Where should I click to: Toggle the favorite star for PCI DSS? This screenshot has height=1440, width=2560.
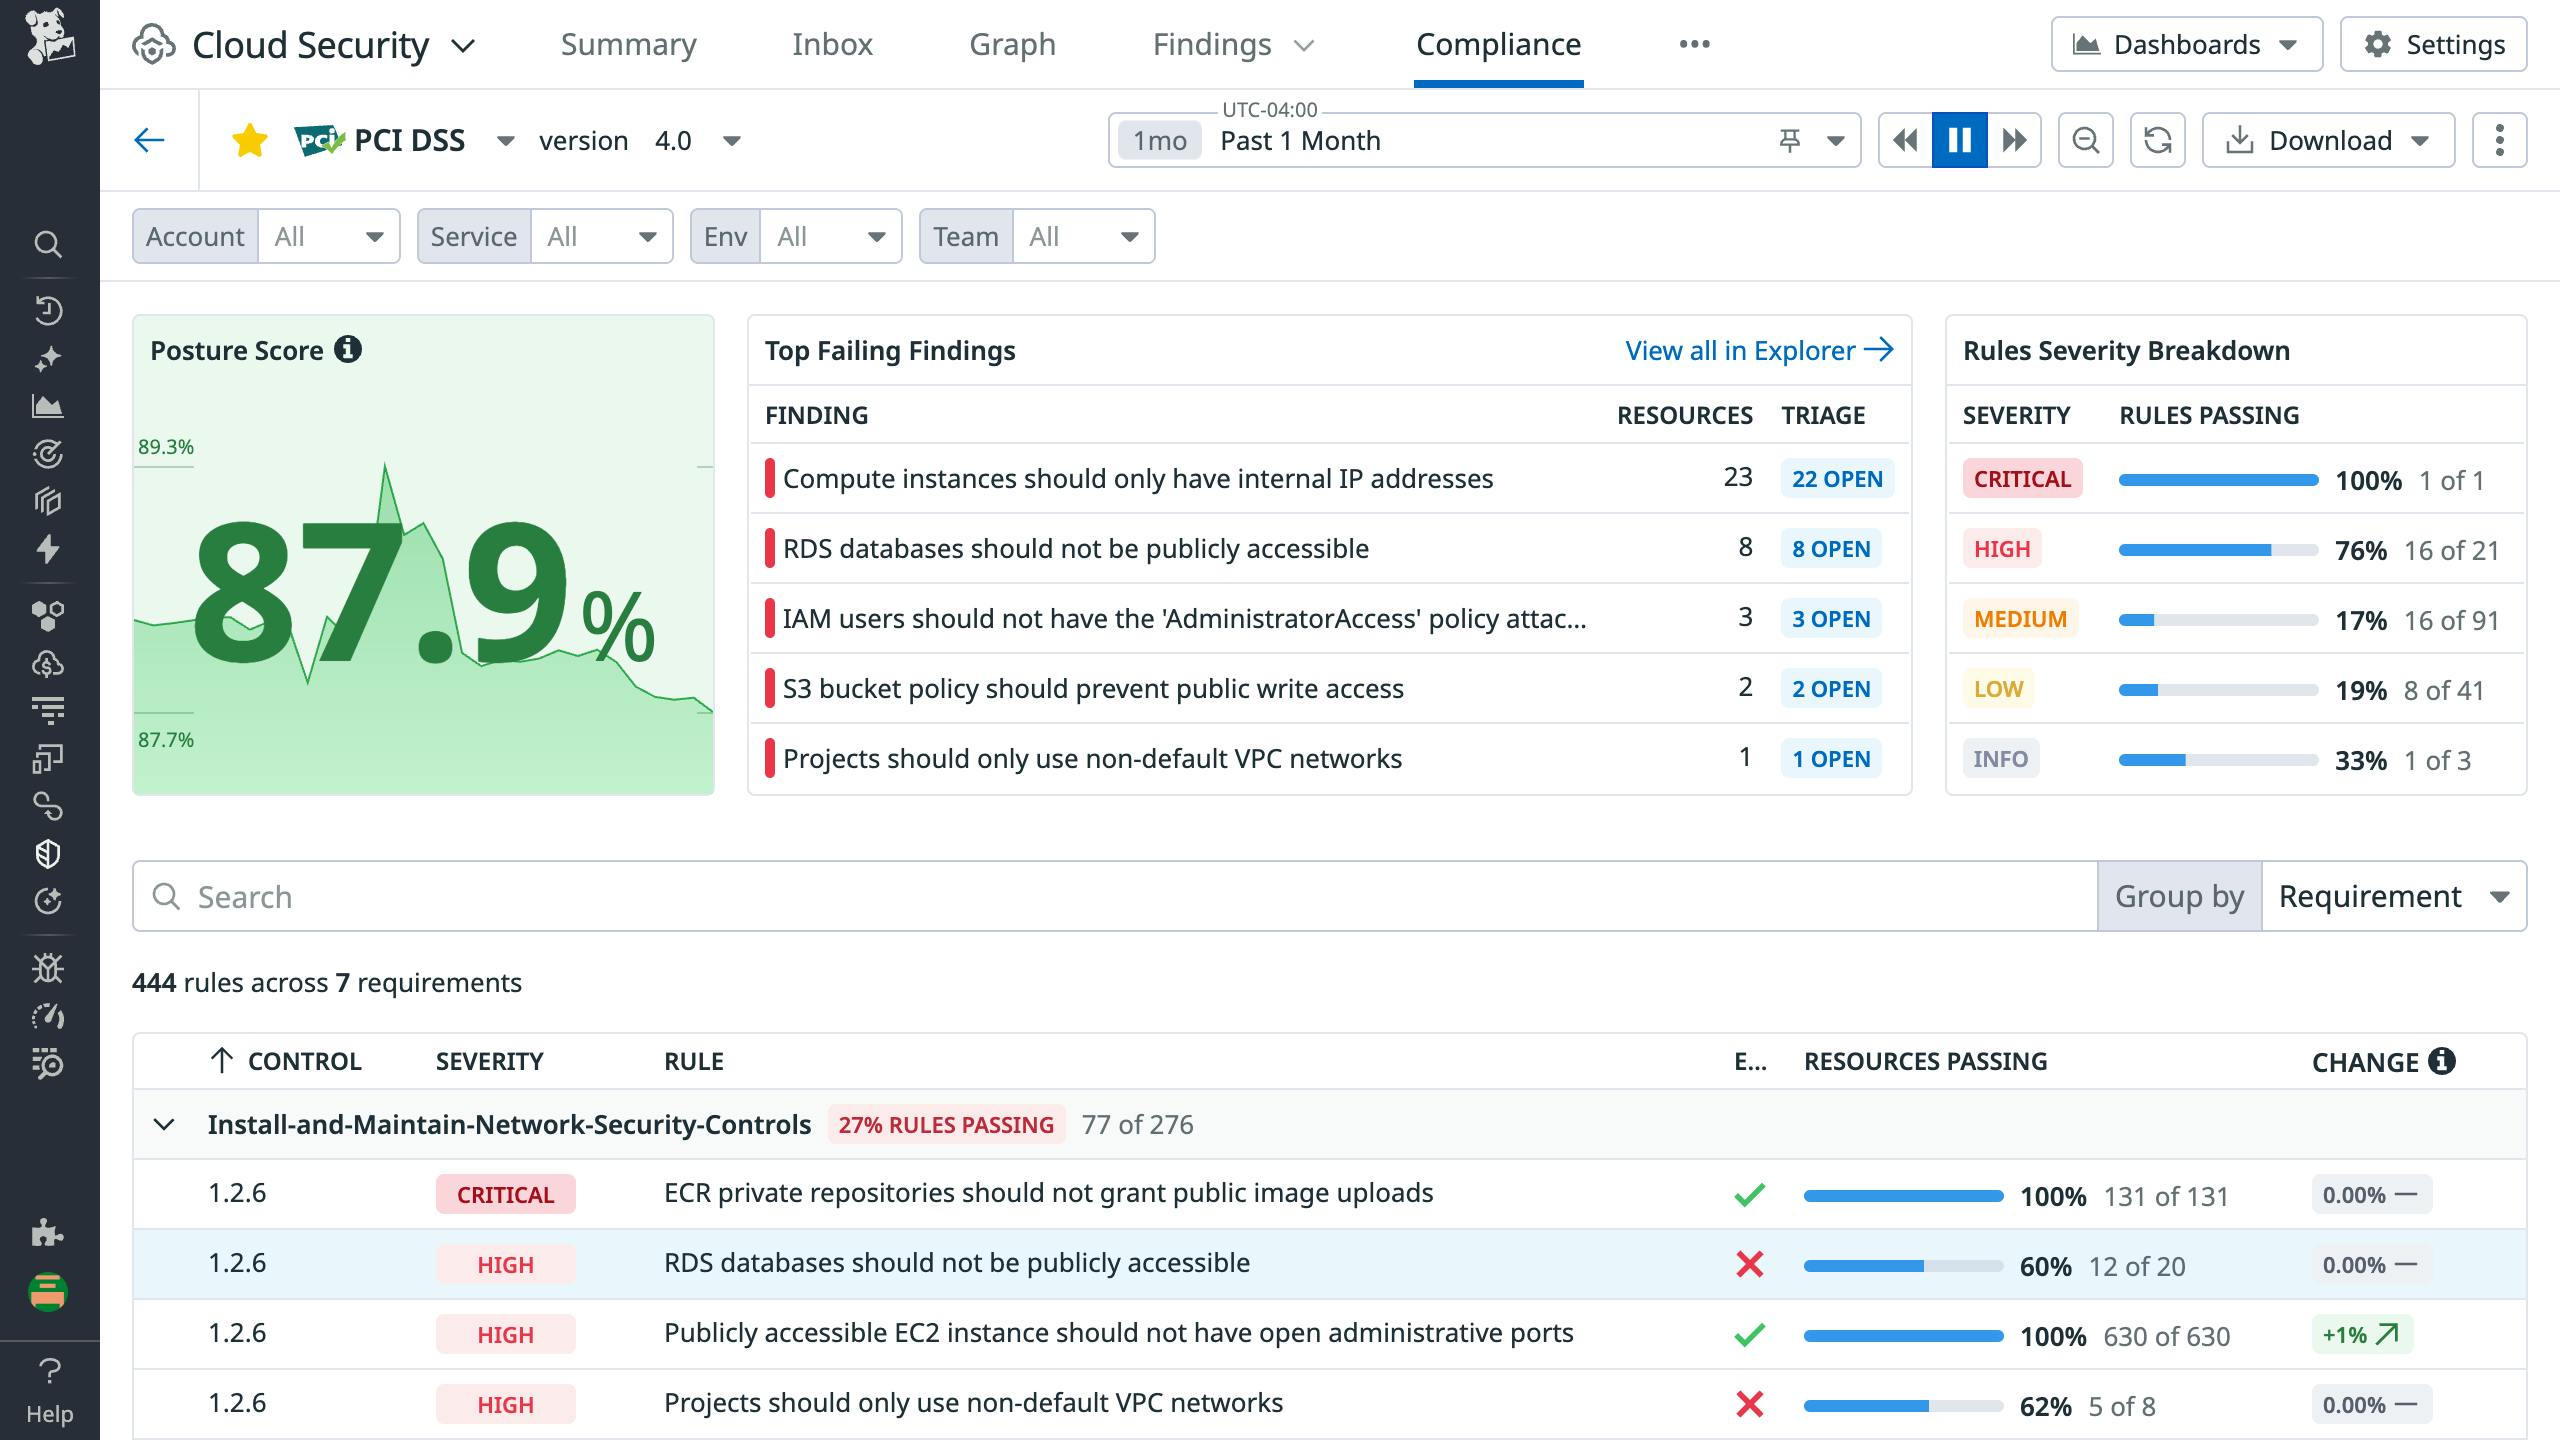(249, 140)
